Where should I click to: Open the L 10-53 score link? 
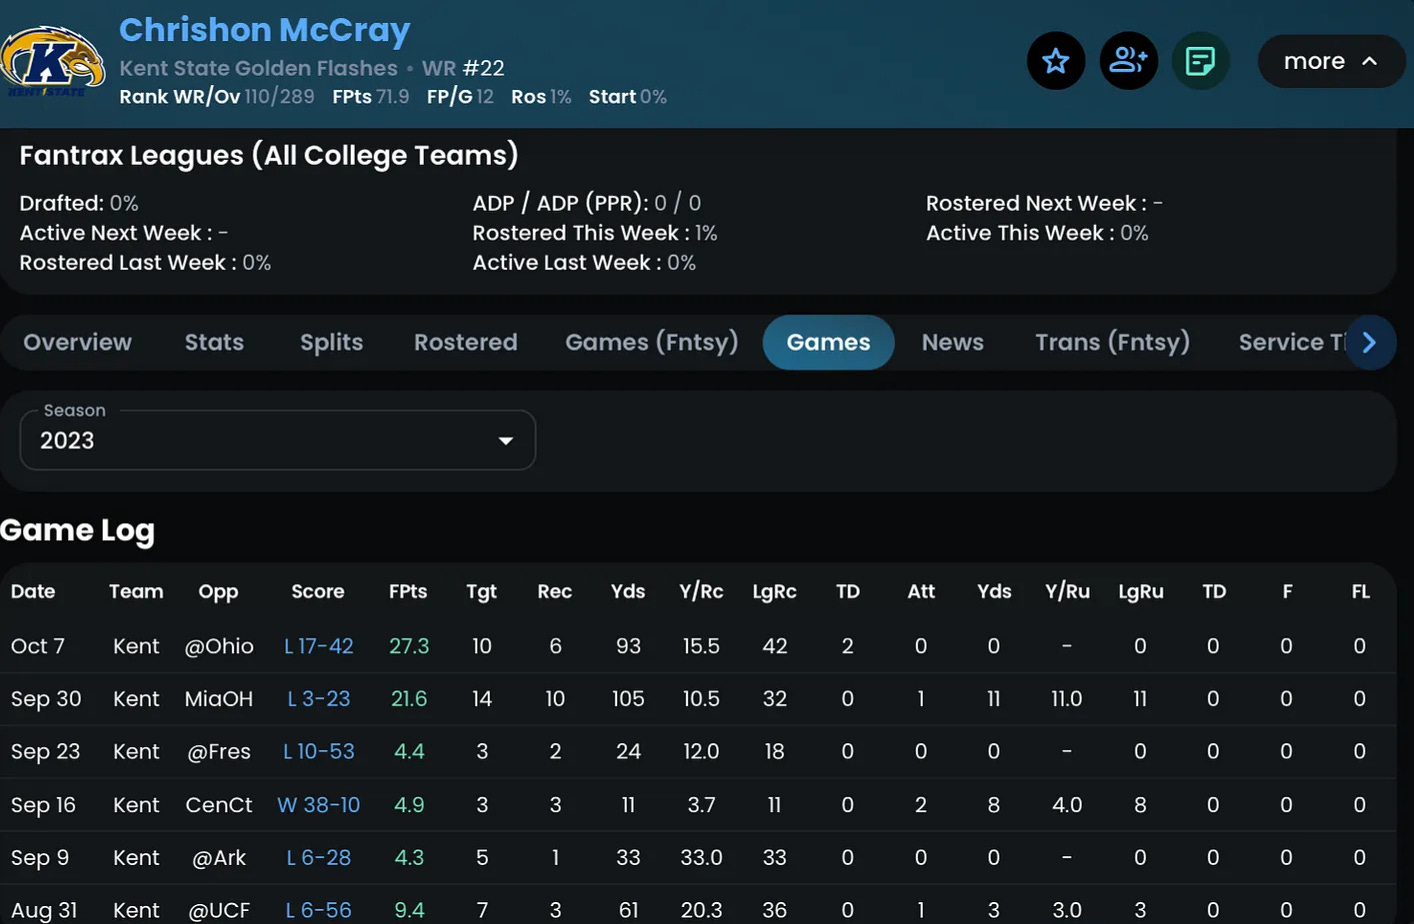(319, 751)
